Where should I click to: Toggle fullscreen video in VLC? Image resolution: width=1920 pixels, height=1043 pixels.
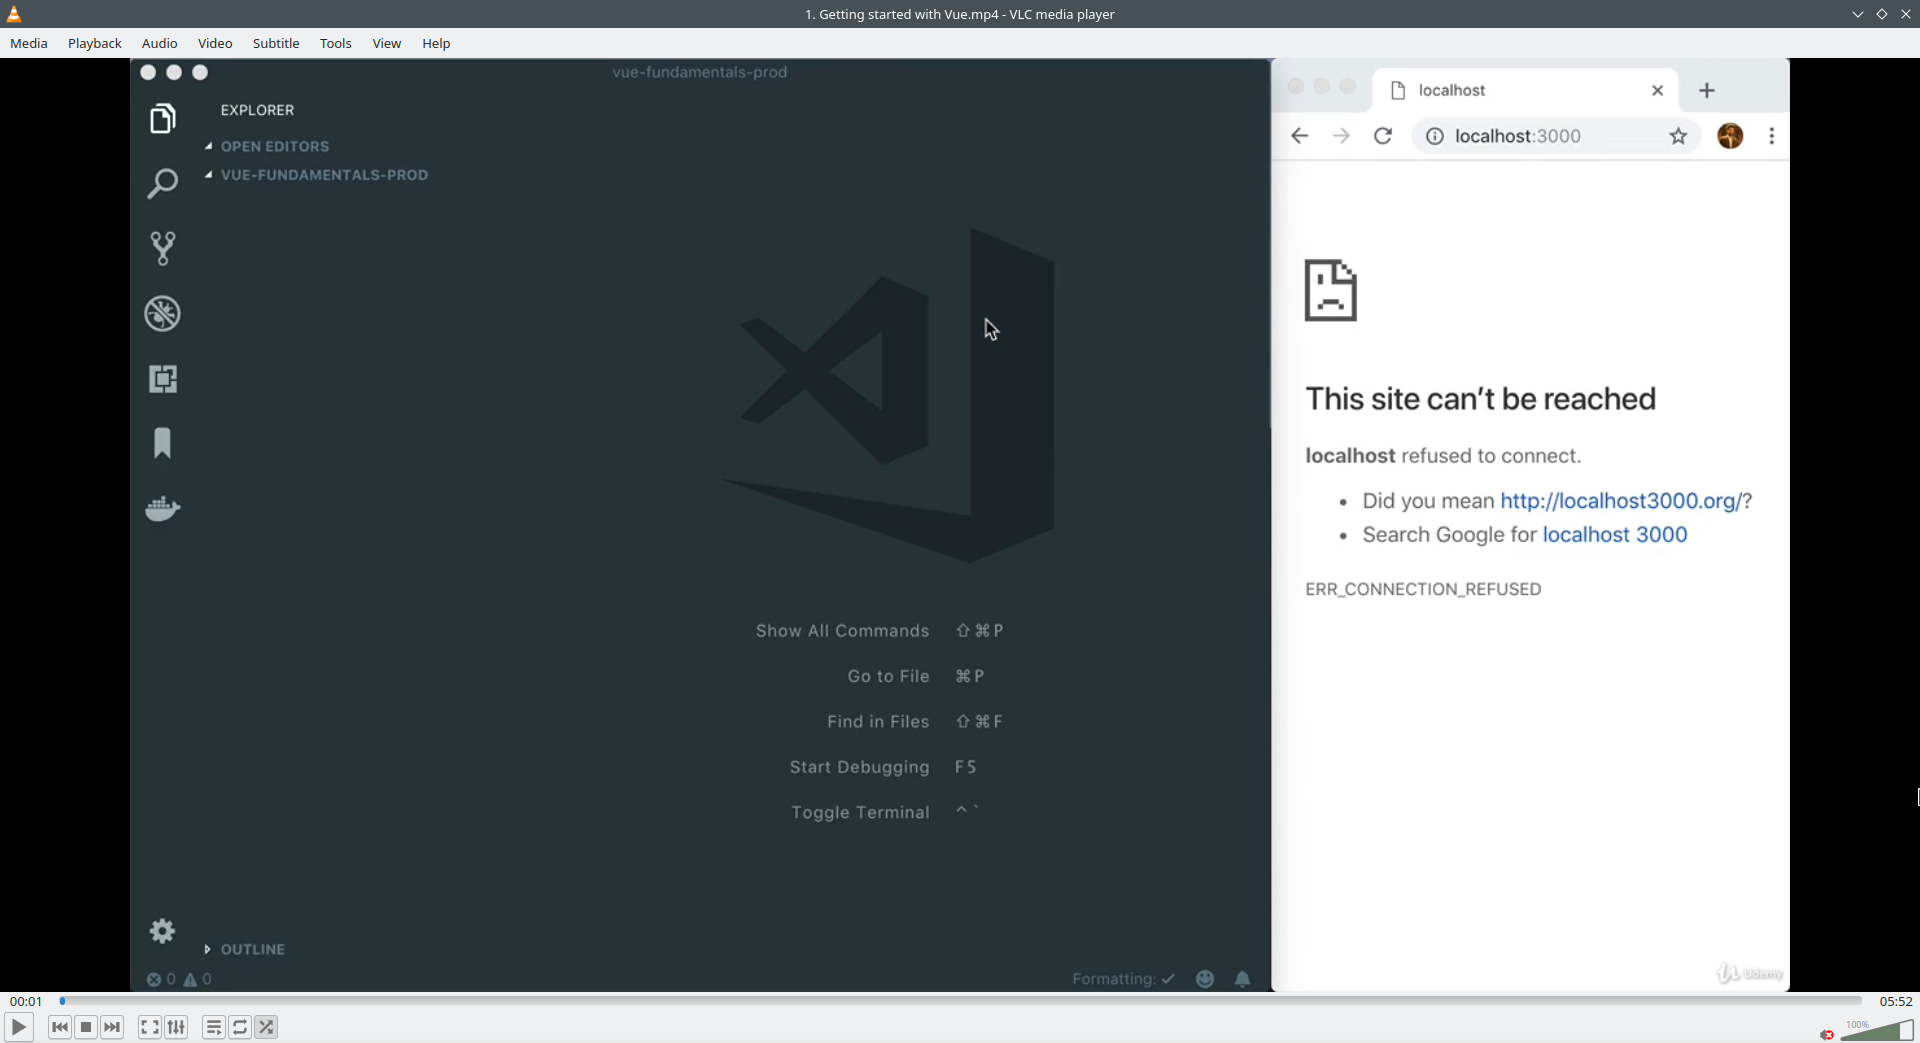pos(149,1027)
